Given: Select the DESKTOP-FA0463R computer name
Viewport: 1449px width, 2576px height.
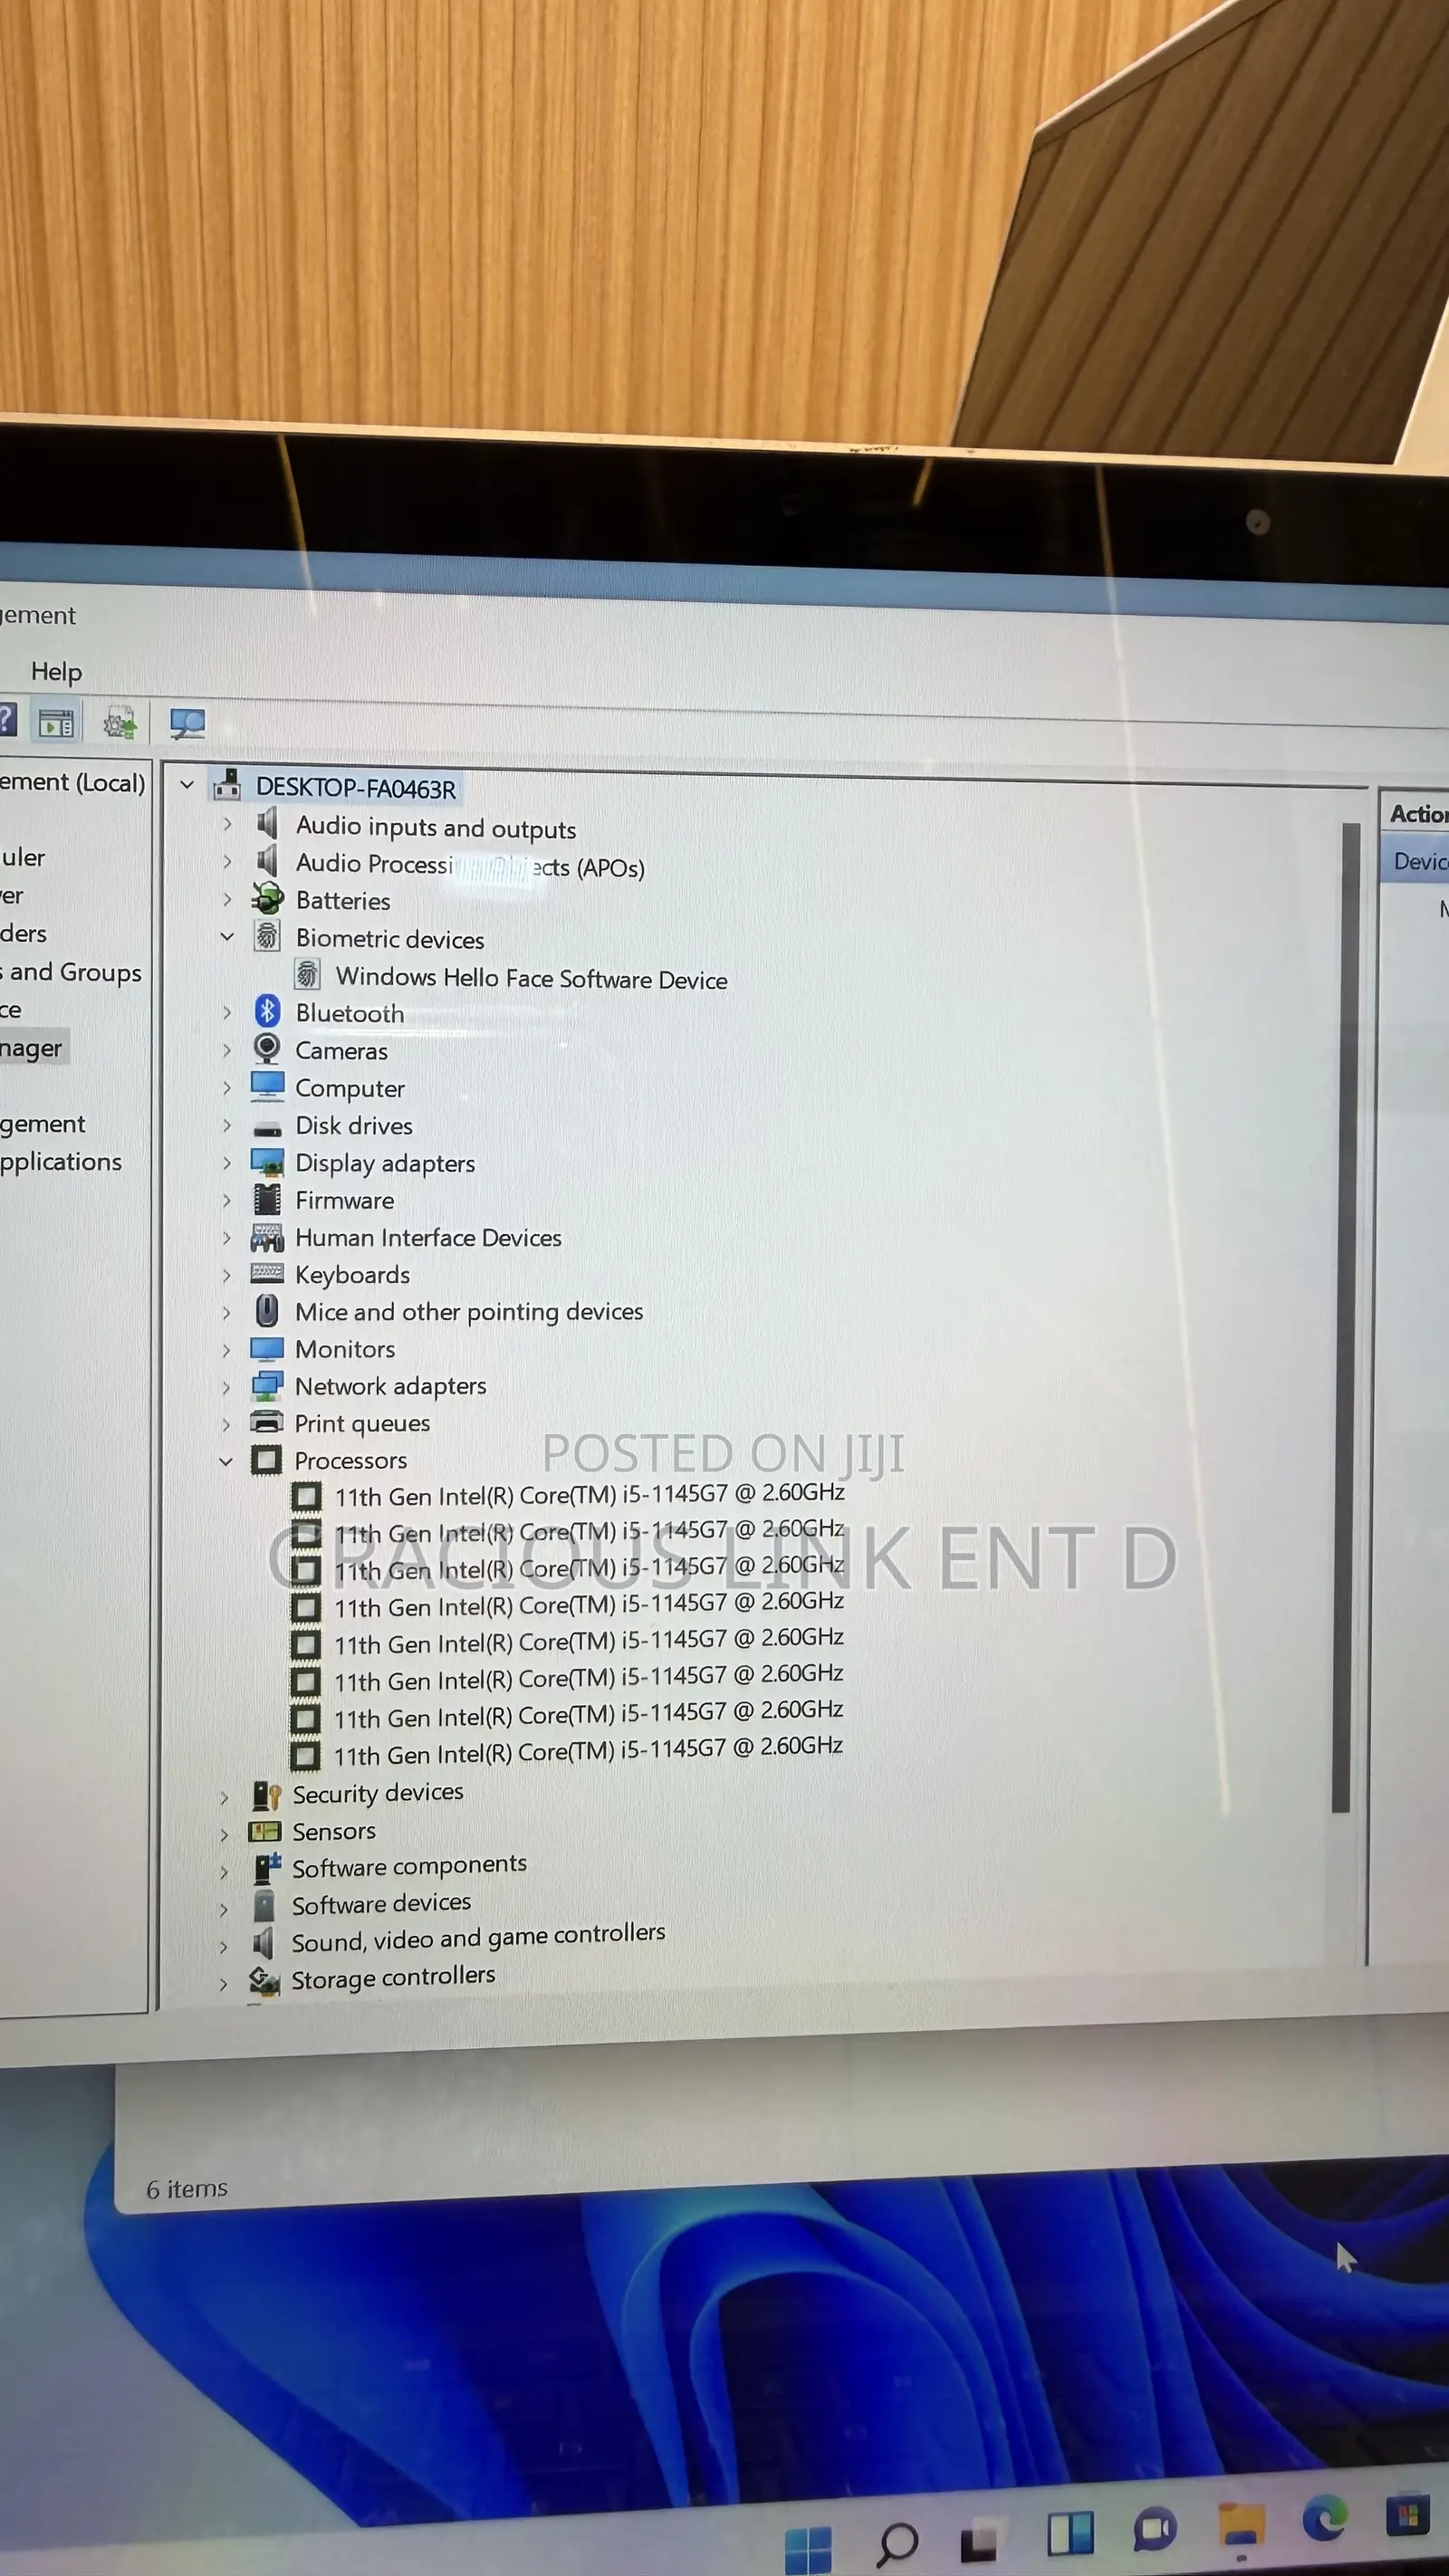Looking at the screenshot, I should 355,788.
